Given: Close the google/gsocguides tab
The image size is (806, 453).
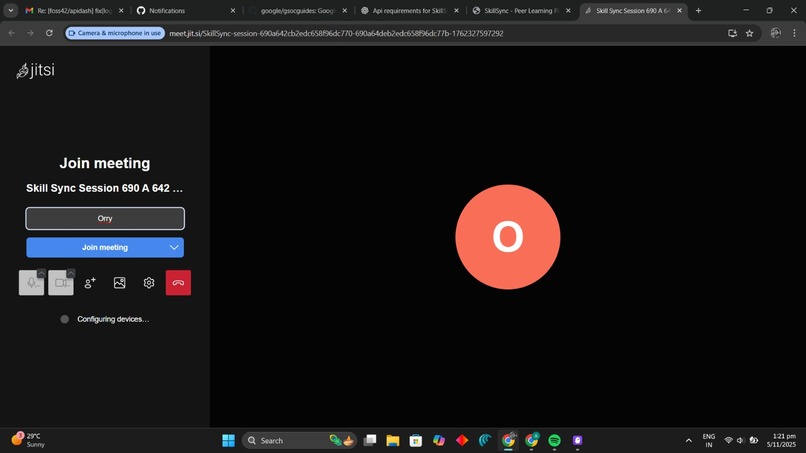Looking at the screenshot, I should click(x=344, y=10).
